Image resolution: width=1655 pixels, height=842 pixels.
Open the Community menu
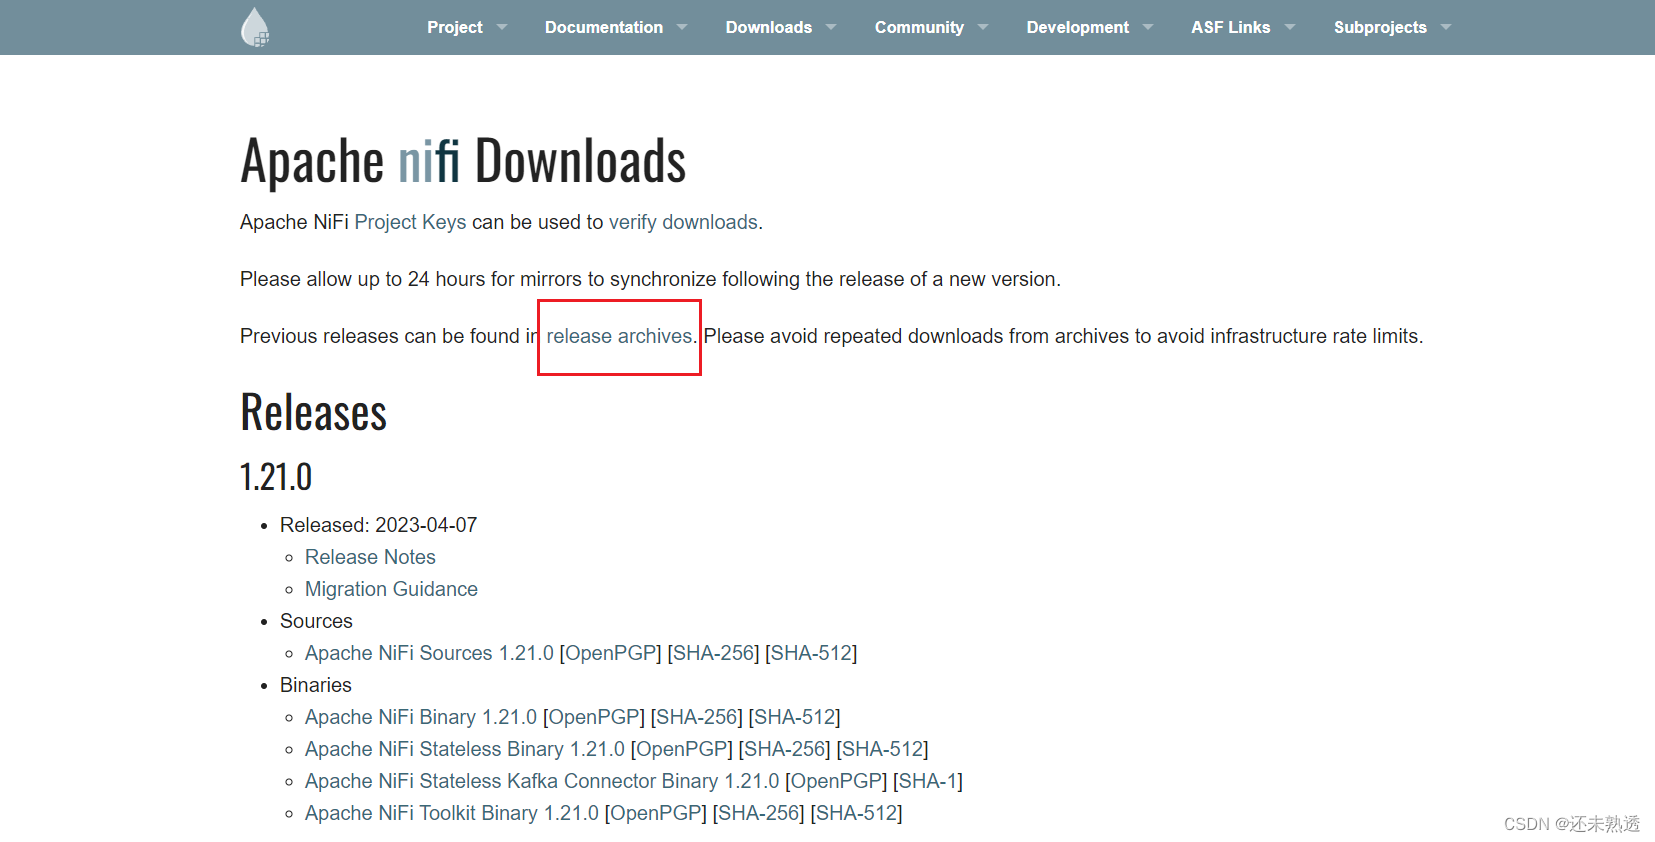pos(919,27)
